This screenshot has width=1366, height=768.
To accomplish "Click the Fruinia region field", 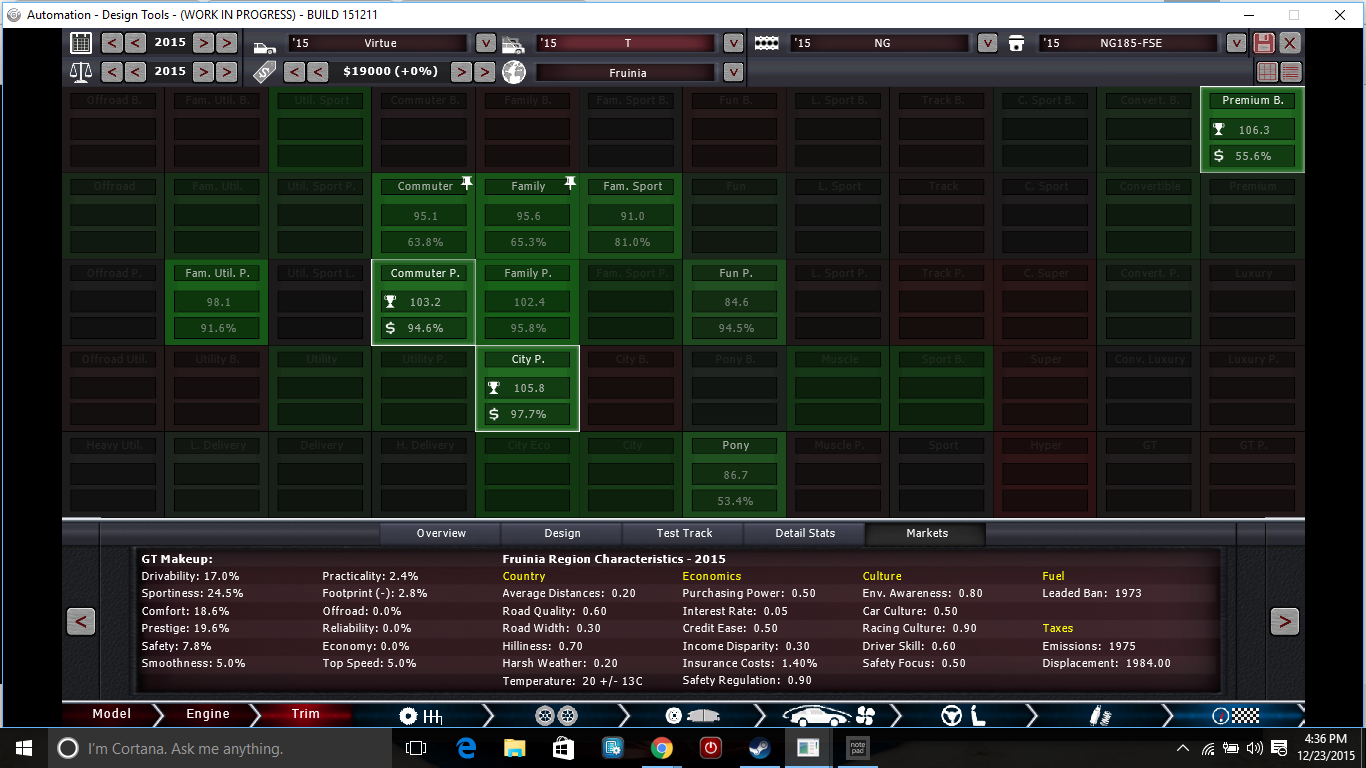I will click(627, 72).
